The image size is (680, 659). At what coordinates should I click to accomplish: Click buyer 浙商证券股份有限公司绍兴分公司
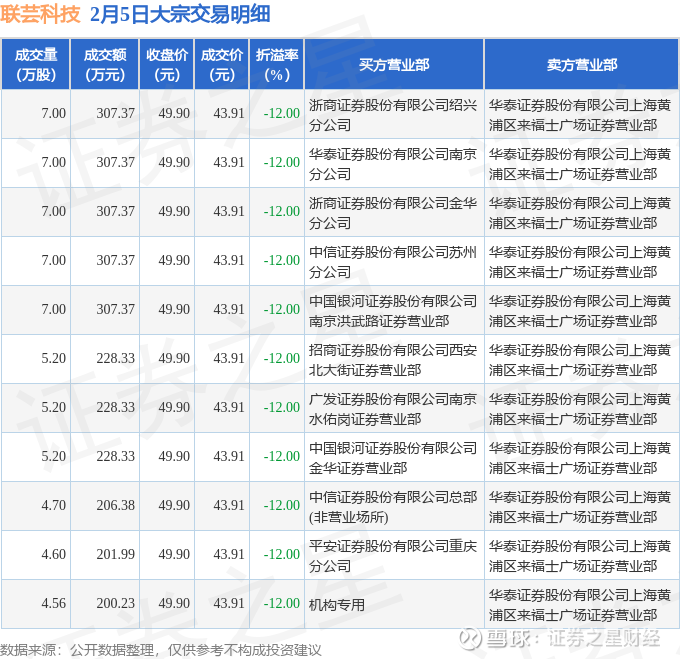(393, 114)
